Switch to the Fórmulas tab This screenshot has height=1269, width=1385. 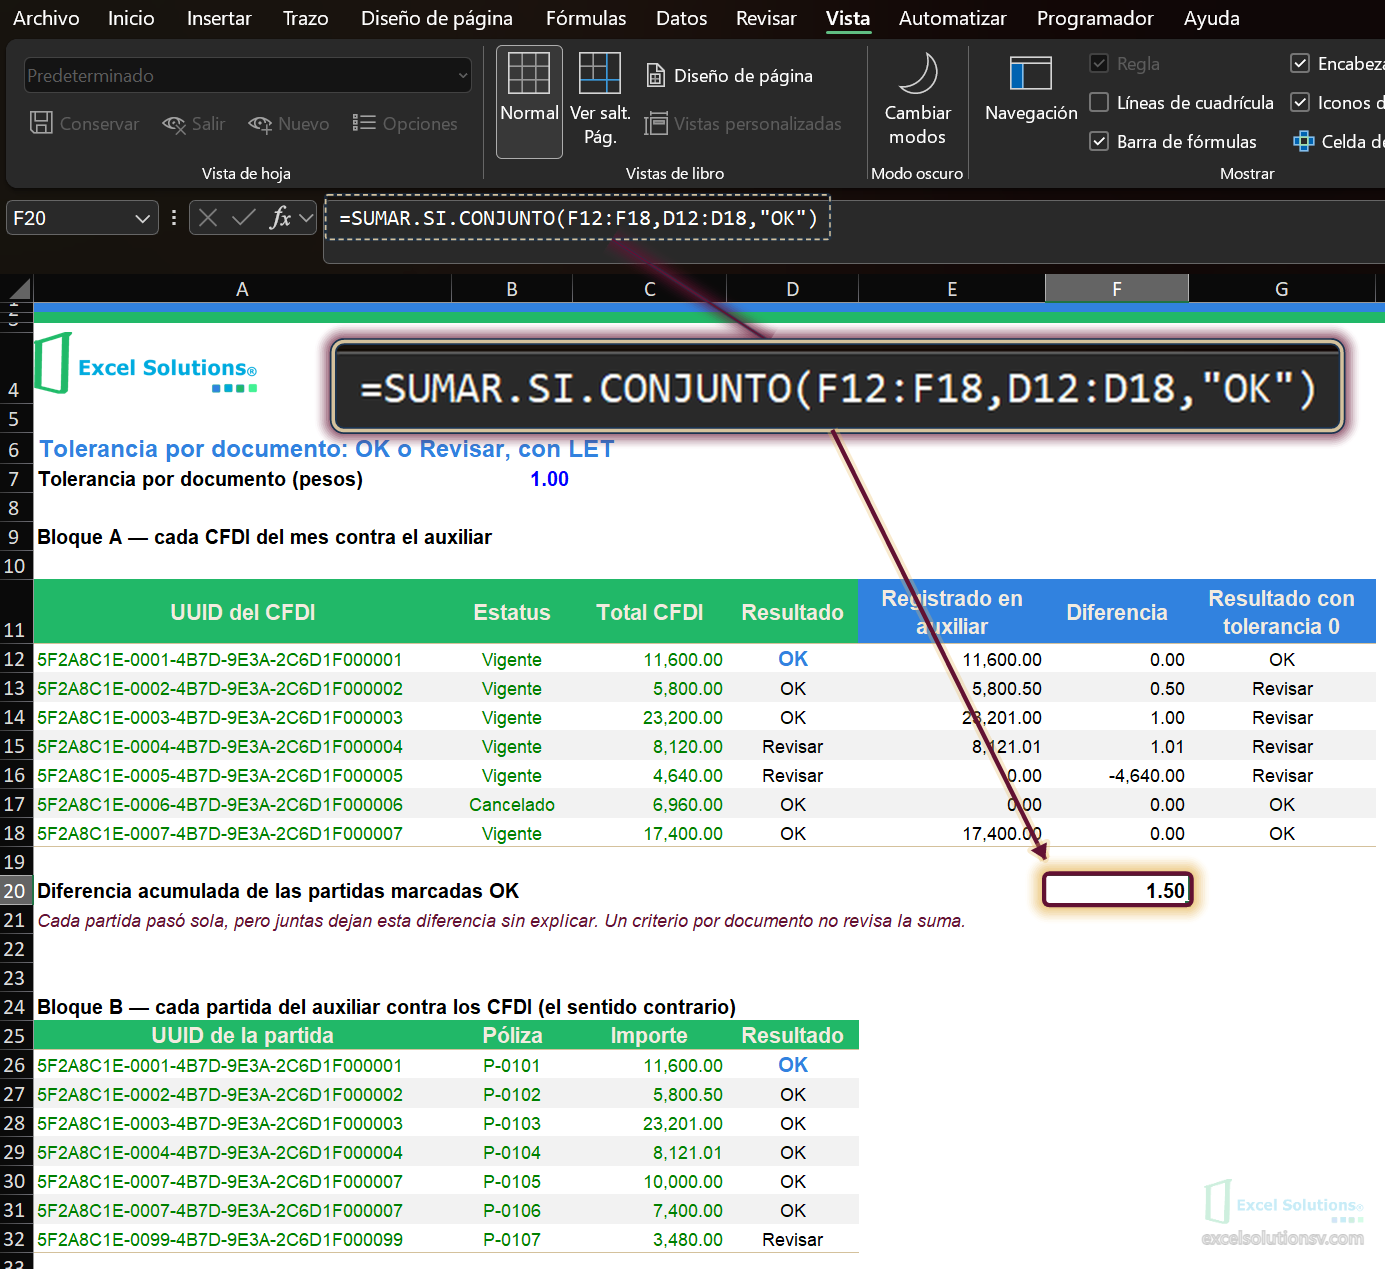pyautogui.click(x=586, y=18)
